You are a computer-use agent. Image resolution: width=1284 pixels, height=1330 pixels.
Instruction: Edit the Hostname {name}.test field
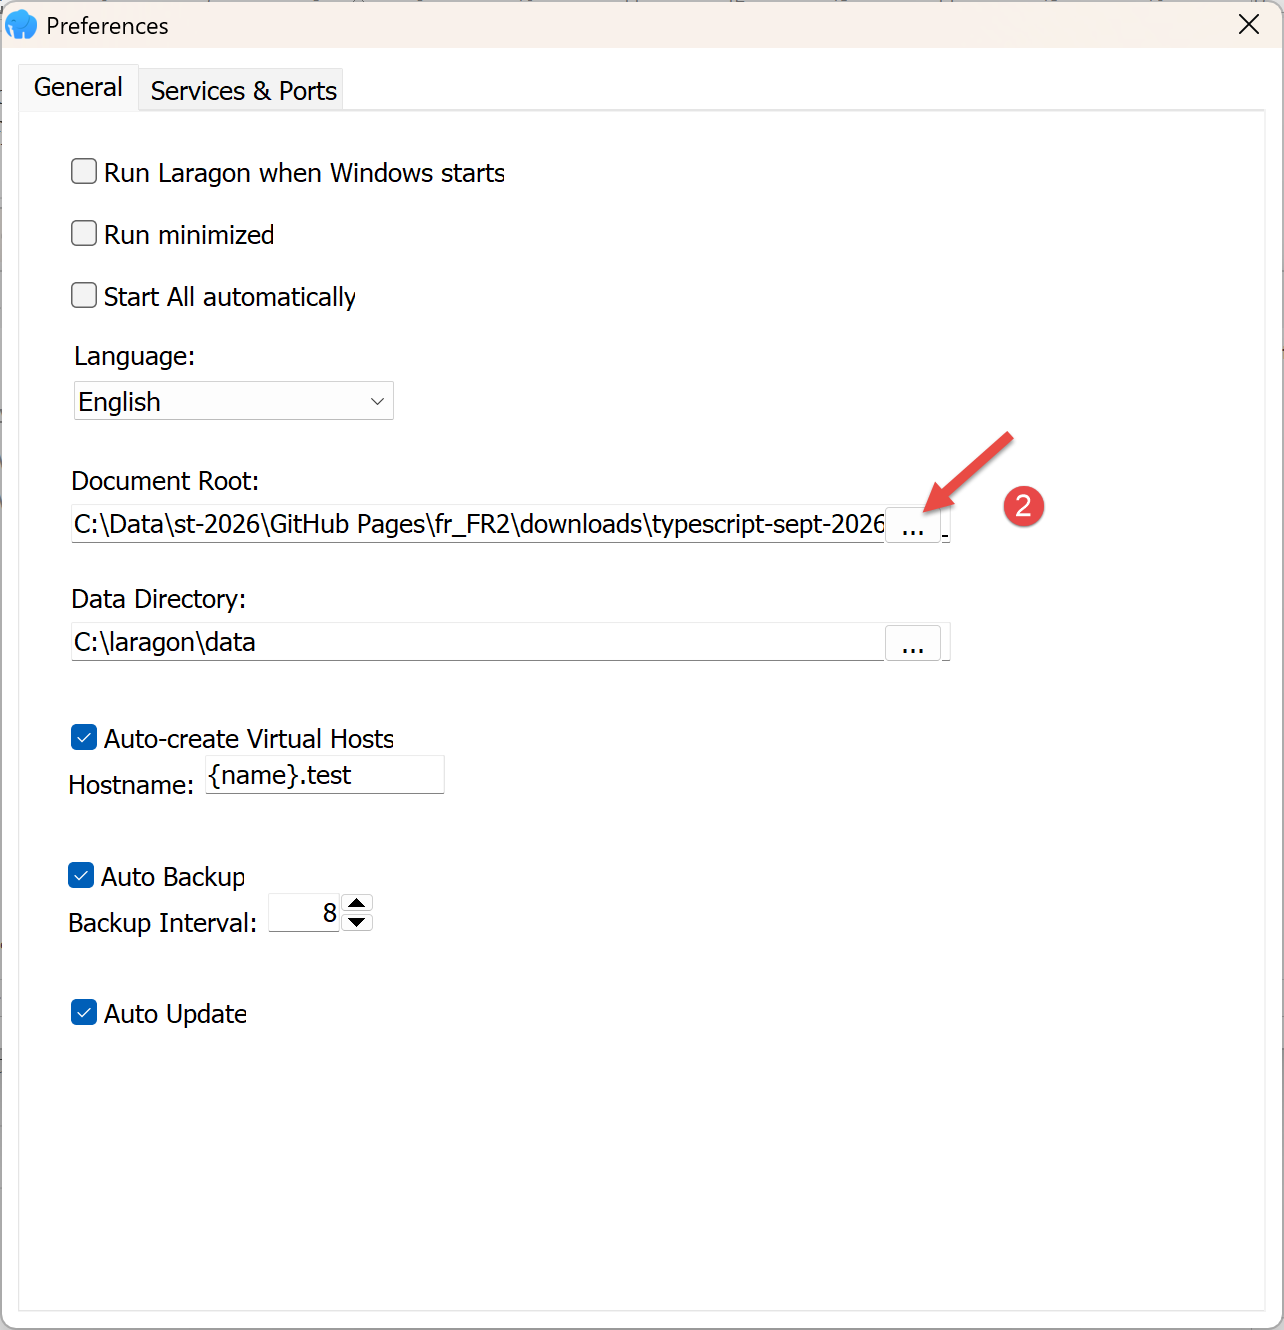pos(325,775)
